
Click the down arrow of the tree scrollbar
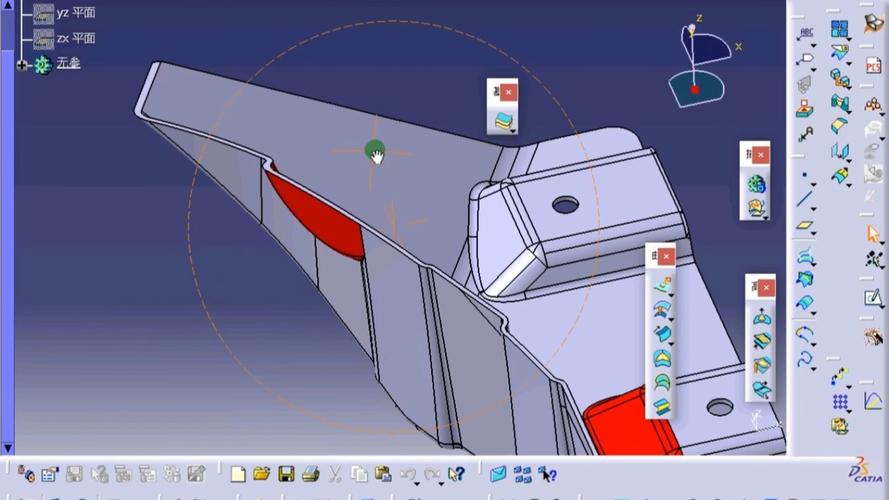click(7, 448)
